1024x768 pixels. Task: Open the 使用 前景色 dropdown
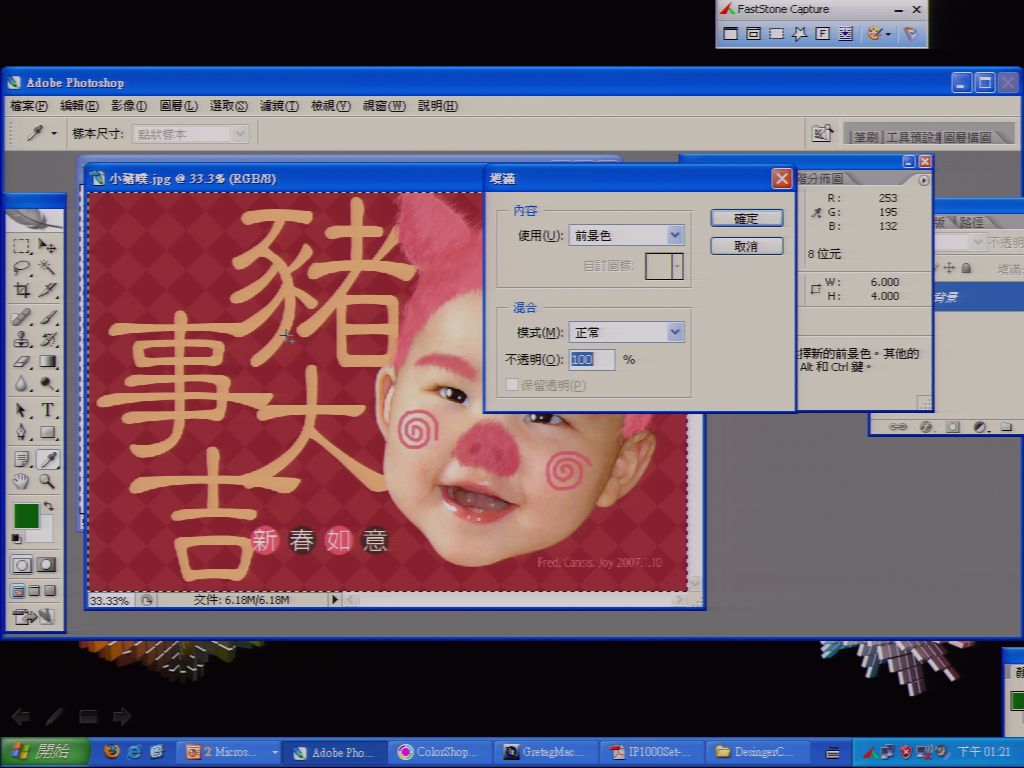[626, 235]
